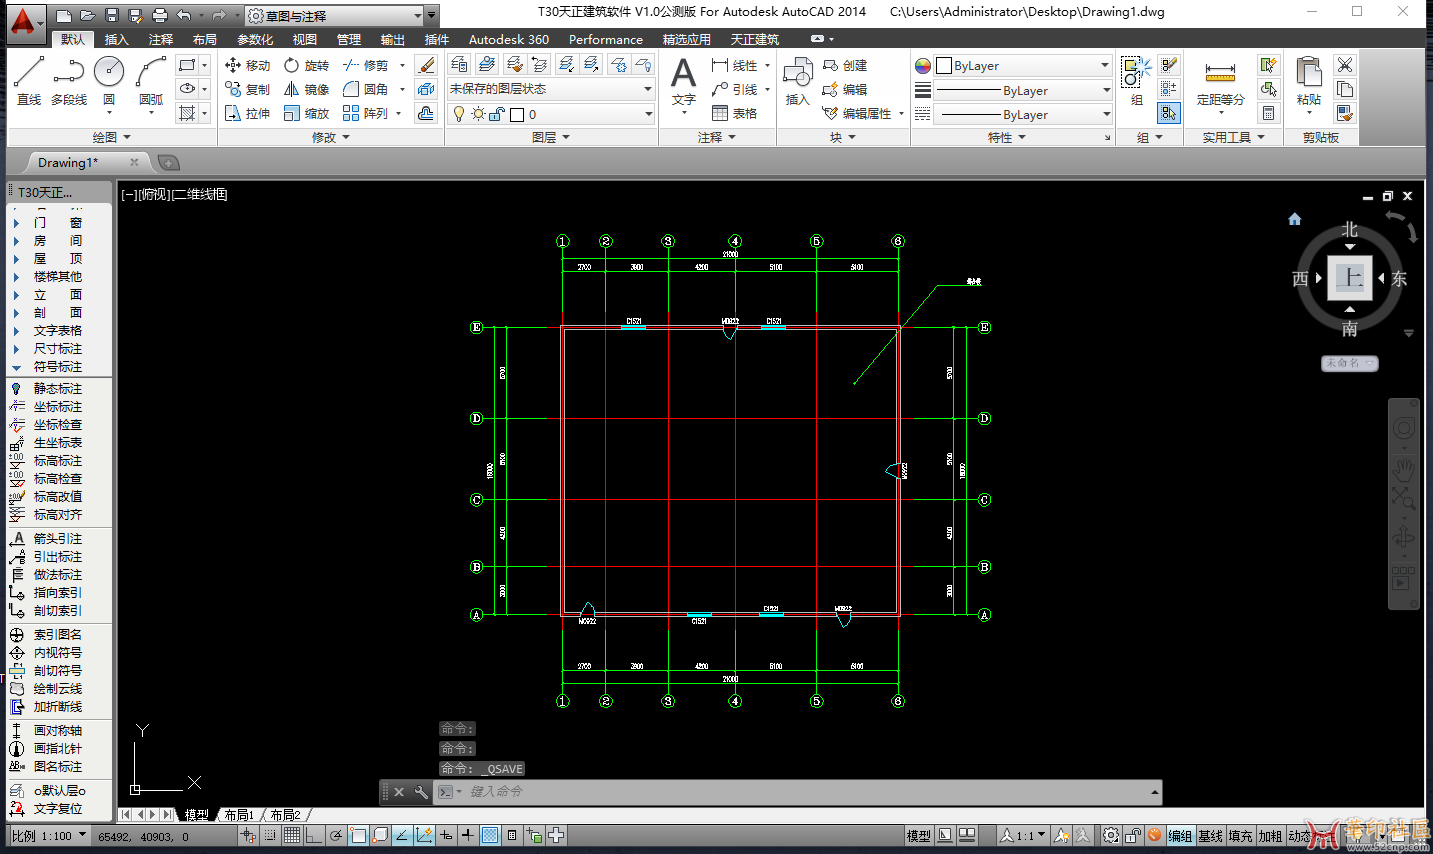1433x854 pixels.
Task: Switch to the 天正建筑 ribbon tab
Action: point(755,39)
